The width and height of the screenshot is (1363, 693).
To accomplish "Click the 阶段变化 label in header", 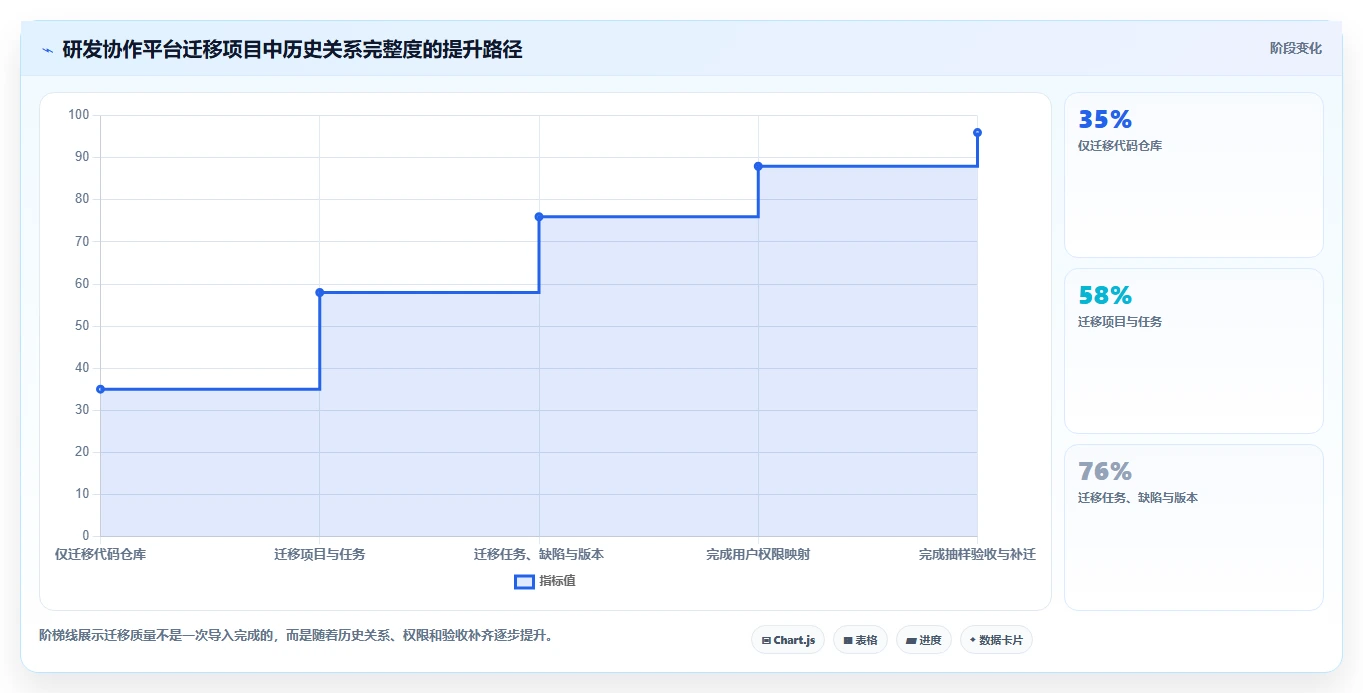I will pos(1296,48).
